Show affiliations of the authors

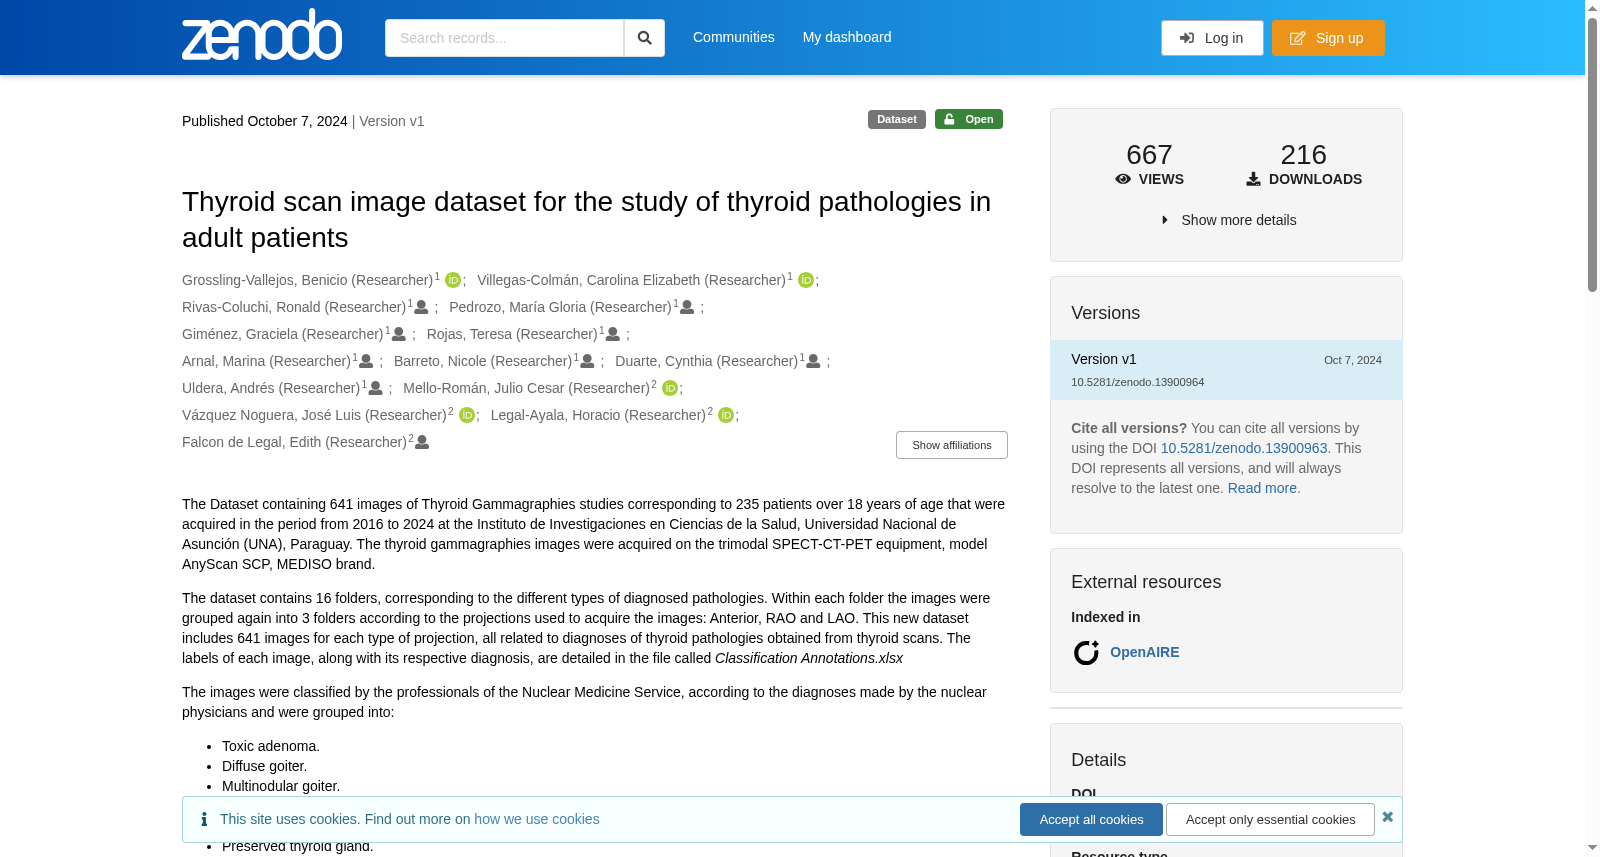click(951, 445)
